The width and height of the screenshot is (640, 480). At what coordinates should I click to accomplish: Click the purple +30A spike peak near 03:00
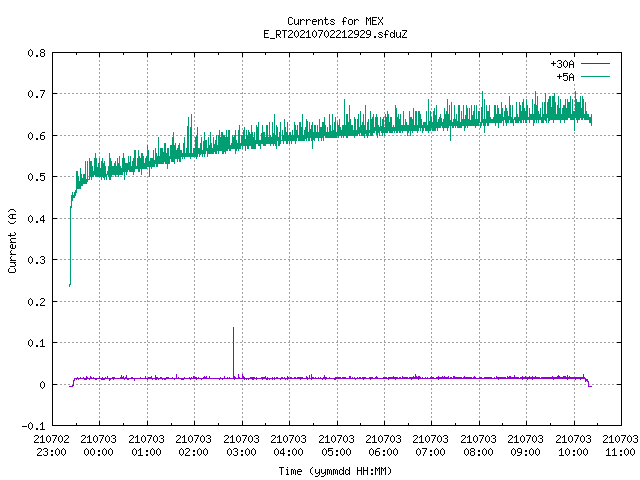pyautogui.click(x=233, y=328)
